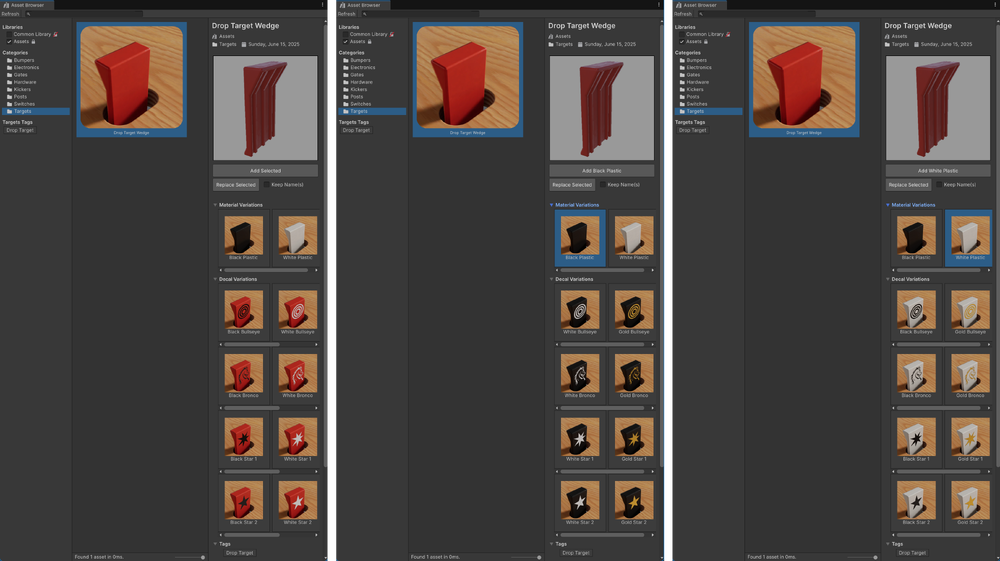Image resolution: width=1000 pixels, height=561 pixels.
Task: Click Refresh in middle Asset Browser
Action: [347, 14]
